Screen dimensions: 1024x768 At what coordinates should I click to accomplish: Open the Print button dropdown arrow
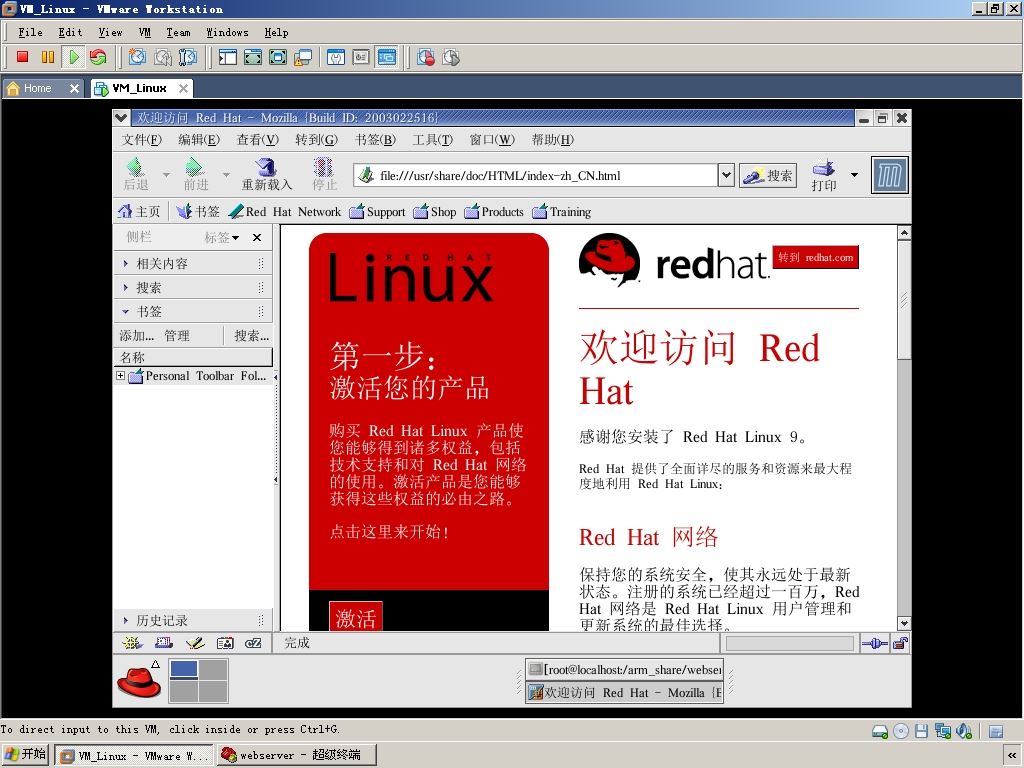click(854, 174)
